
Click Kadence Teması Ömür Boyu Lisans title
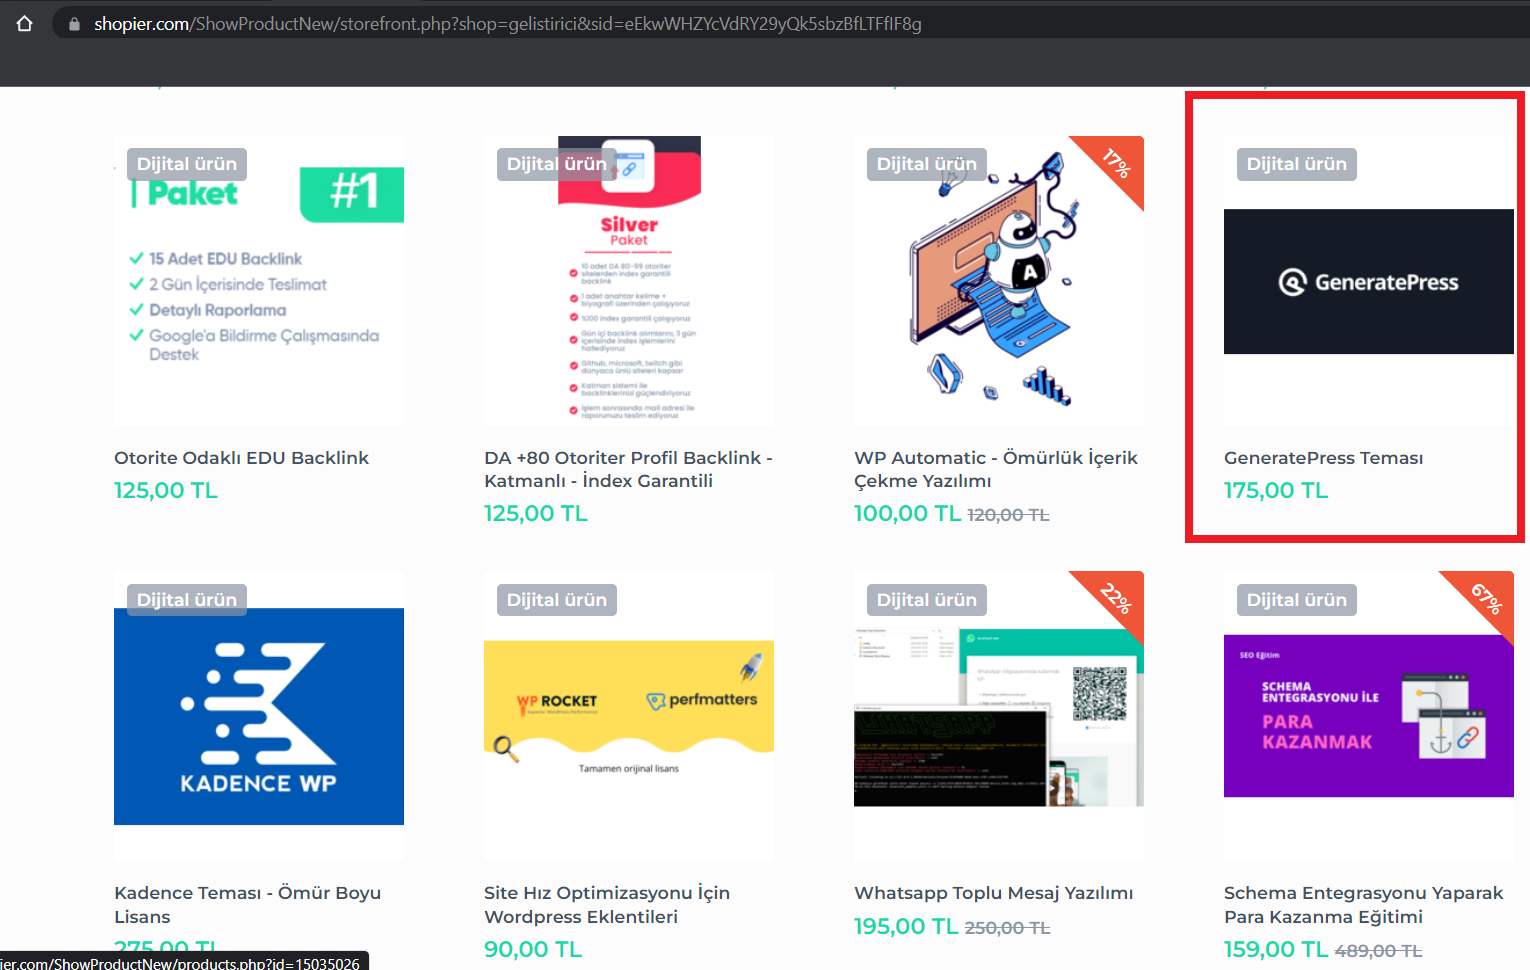(x=247, y=905)
